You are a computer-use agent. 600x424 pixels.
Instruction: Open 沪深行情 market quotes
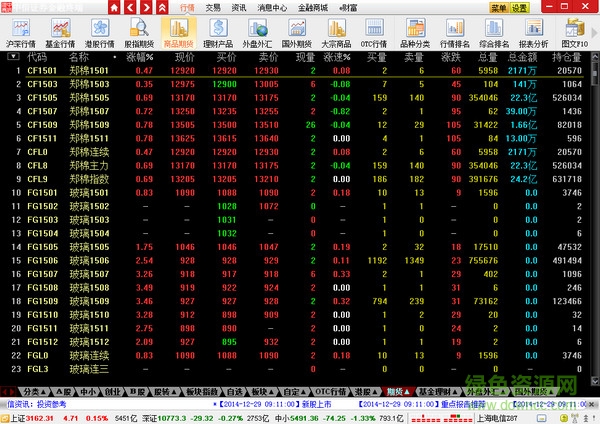(x=21, y=33)
